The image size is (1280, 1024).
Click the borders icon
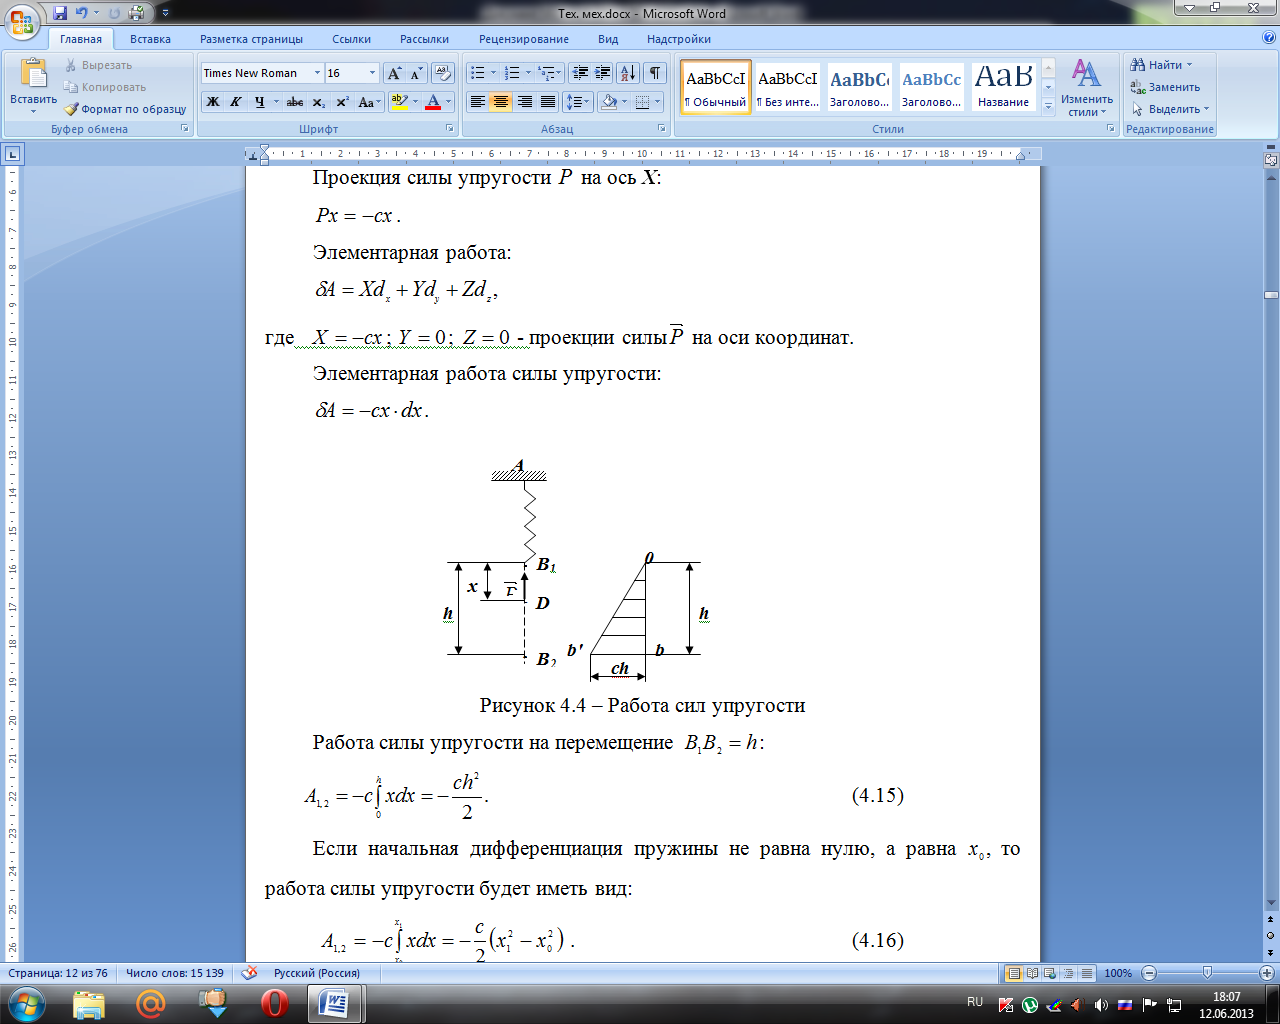642,102
